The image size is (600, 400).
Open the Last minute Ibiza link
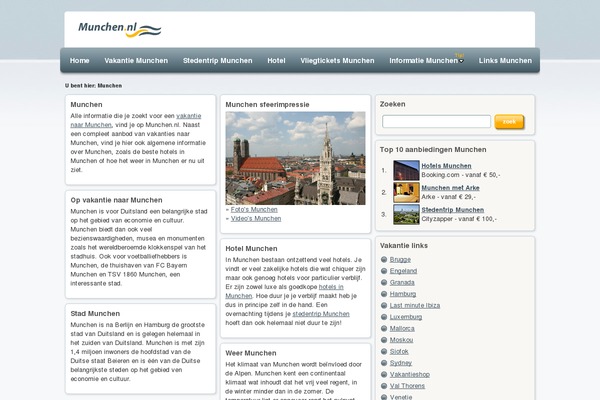click(x=415, y=305)
